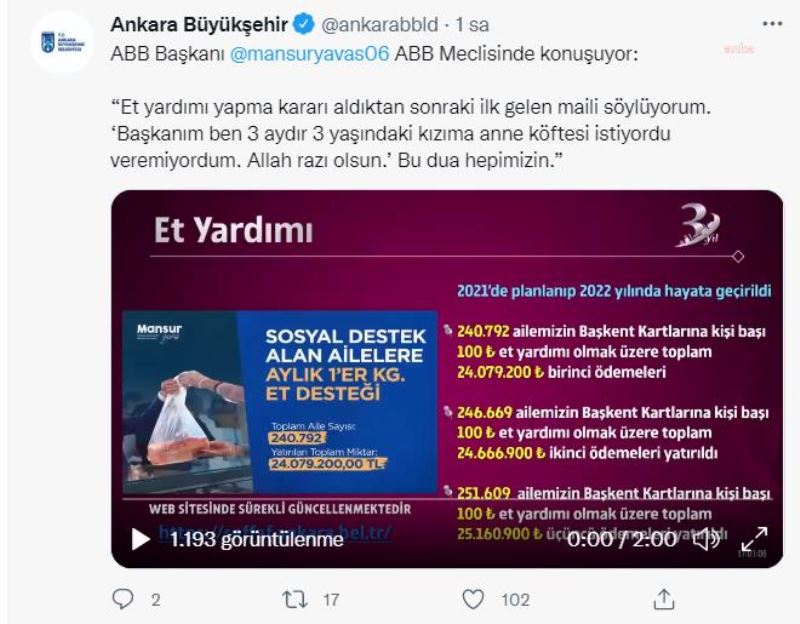Click the 102 likes count
Viewport: 800px width, 624px height.
515,600
